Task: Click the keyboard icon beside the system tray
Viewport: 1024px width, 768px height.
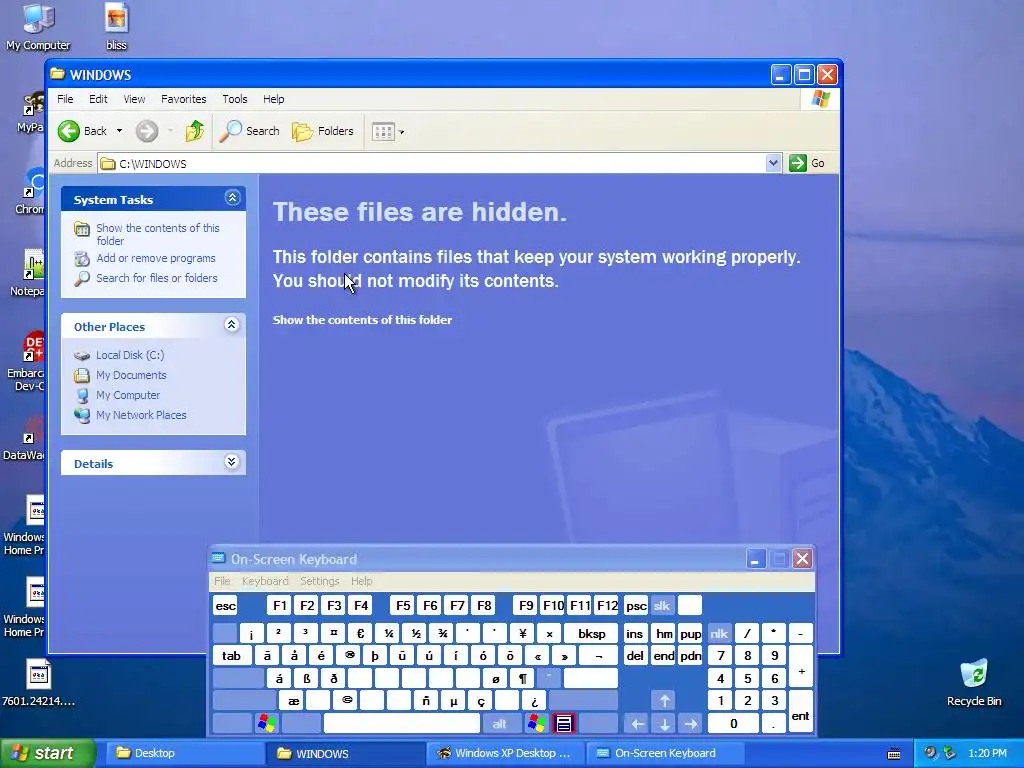Action: point(894,754)
